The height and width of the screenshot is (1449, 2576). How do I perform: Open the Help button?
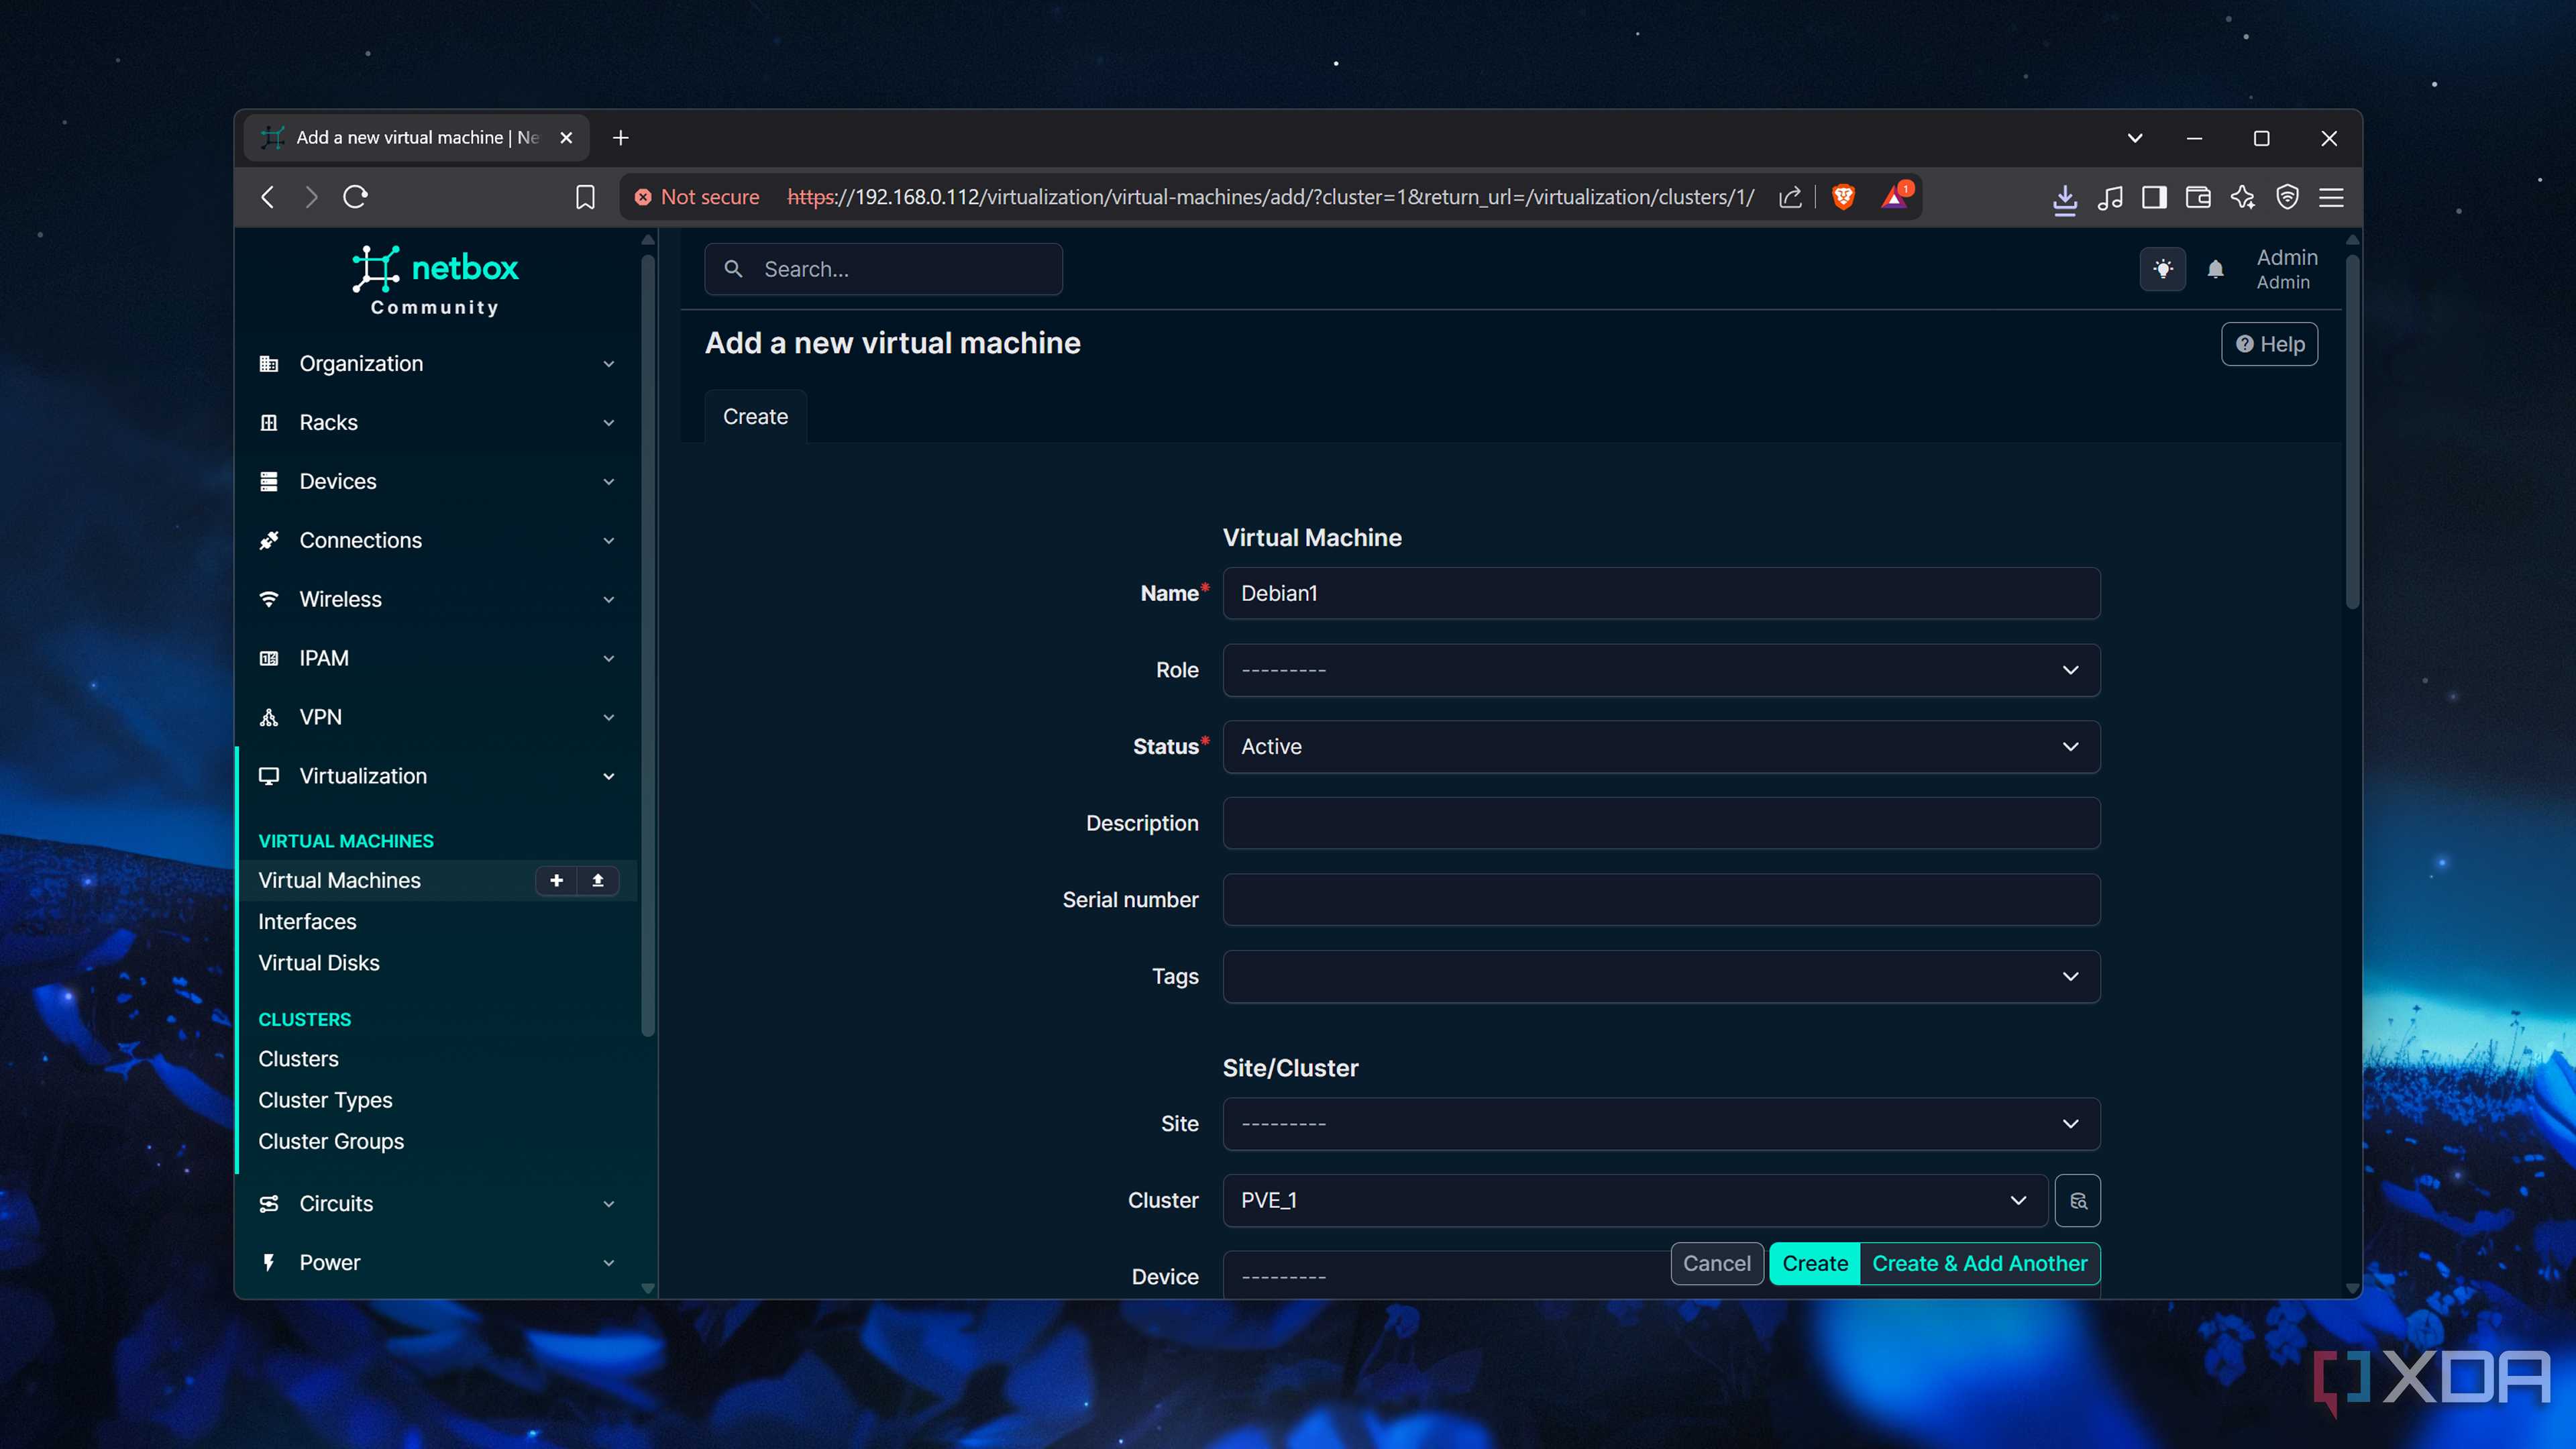[x=2269, y=343]
